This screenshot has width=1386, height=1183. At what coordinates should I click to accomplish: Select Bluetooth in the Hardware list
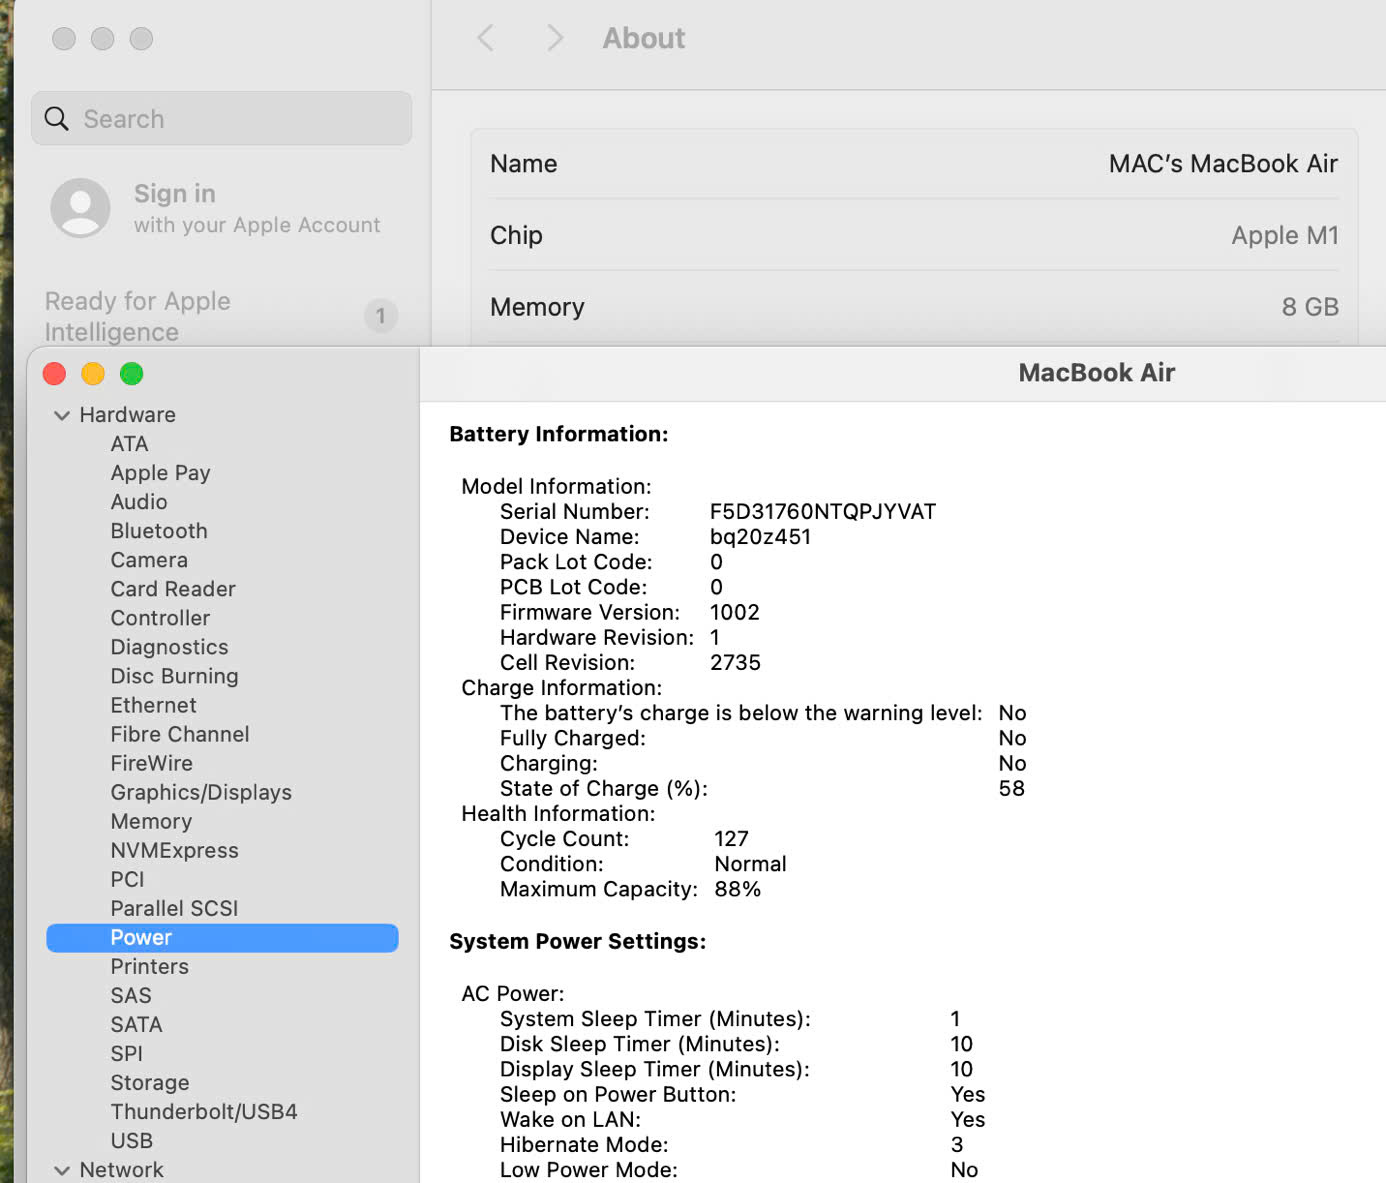coord(159,531)
